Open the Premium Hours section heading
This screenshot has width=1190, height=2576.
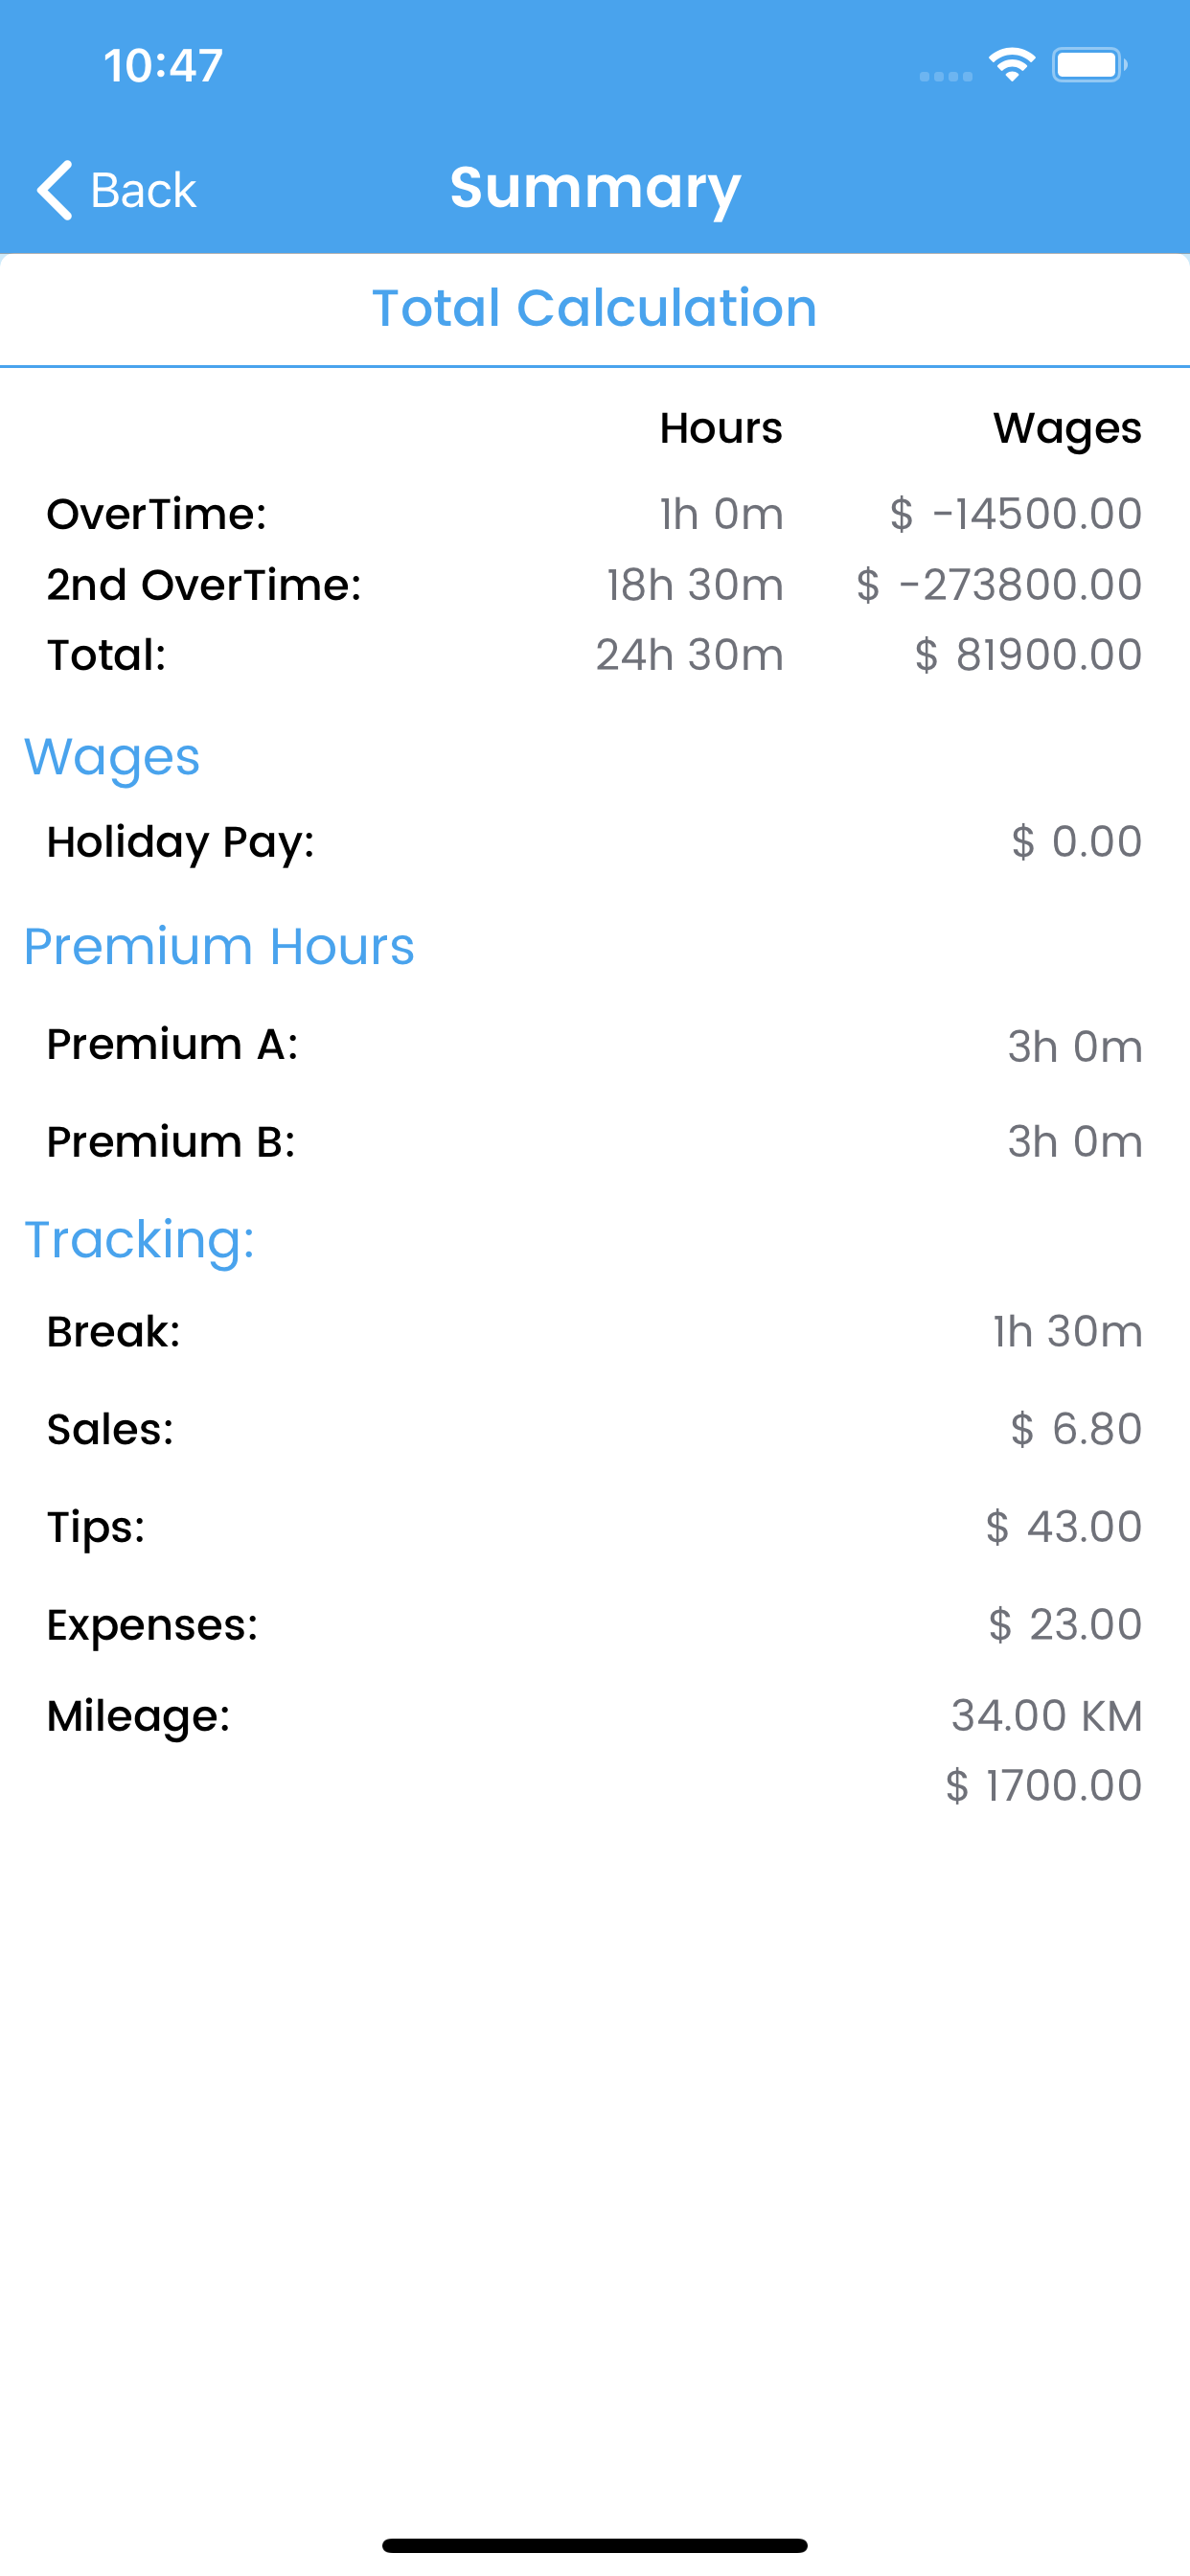point(219,946)
